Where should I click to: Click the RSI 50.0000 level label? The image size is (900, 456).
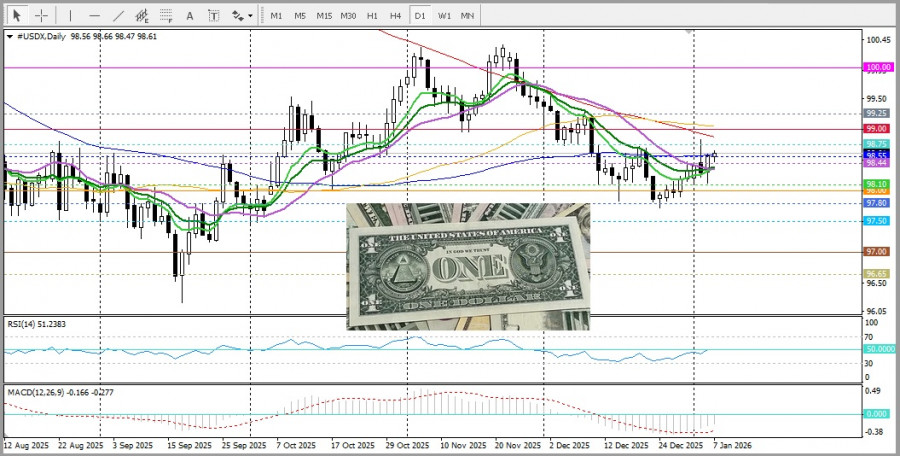tap(879, 349)
